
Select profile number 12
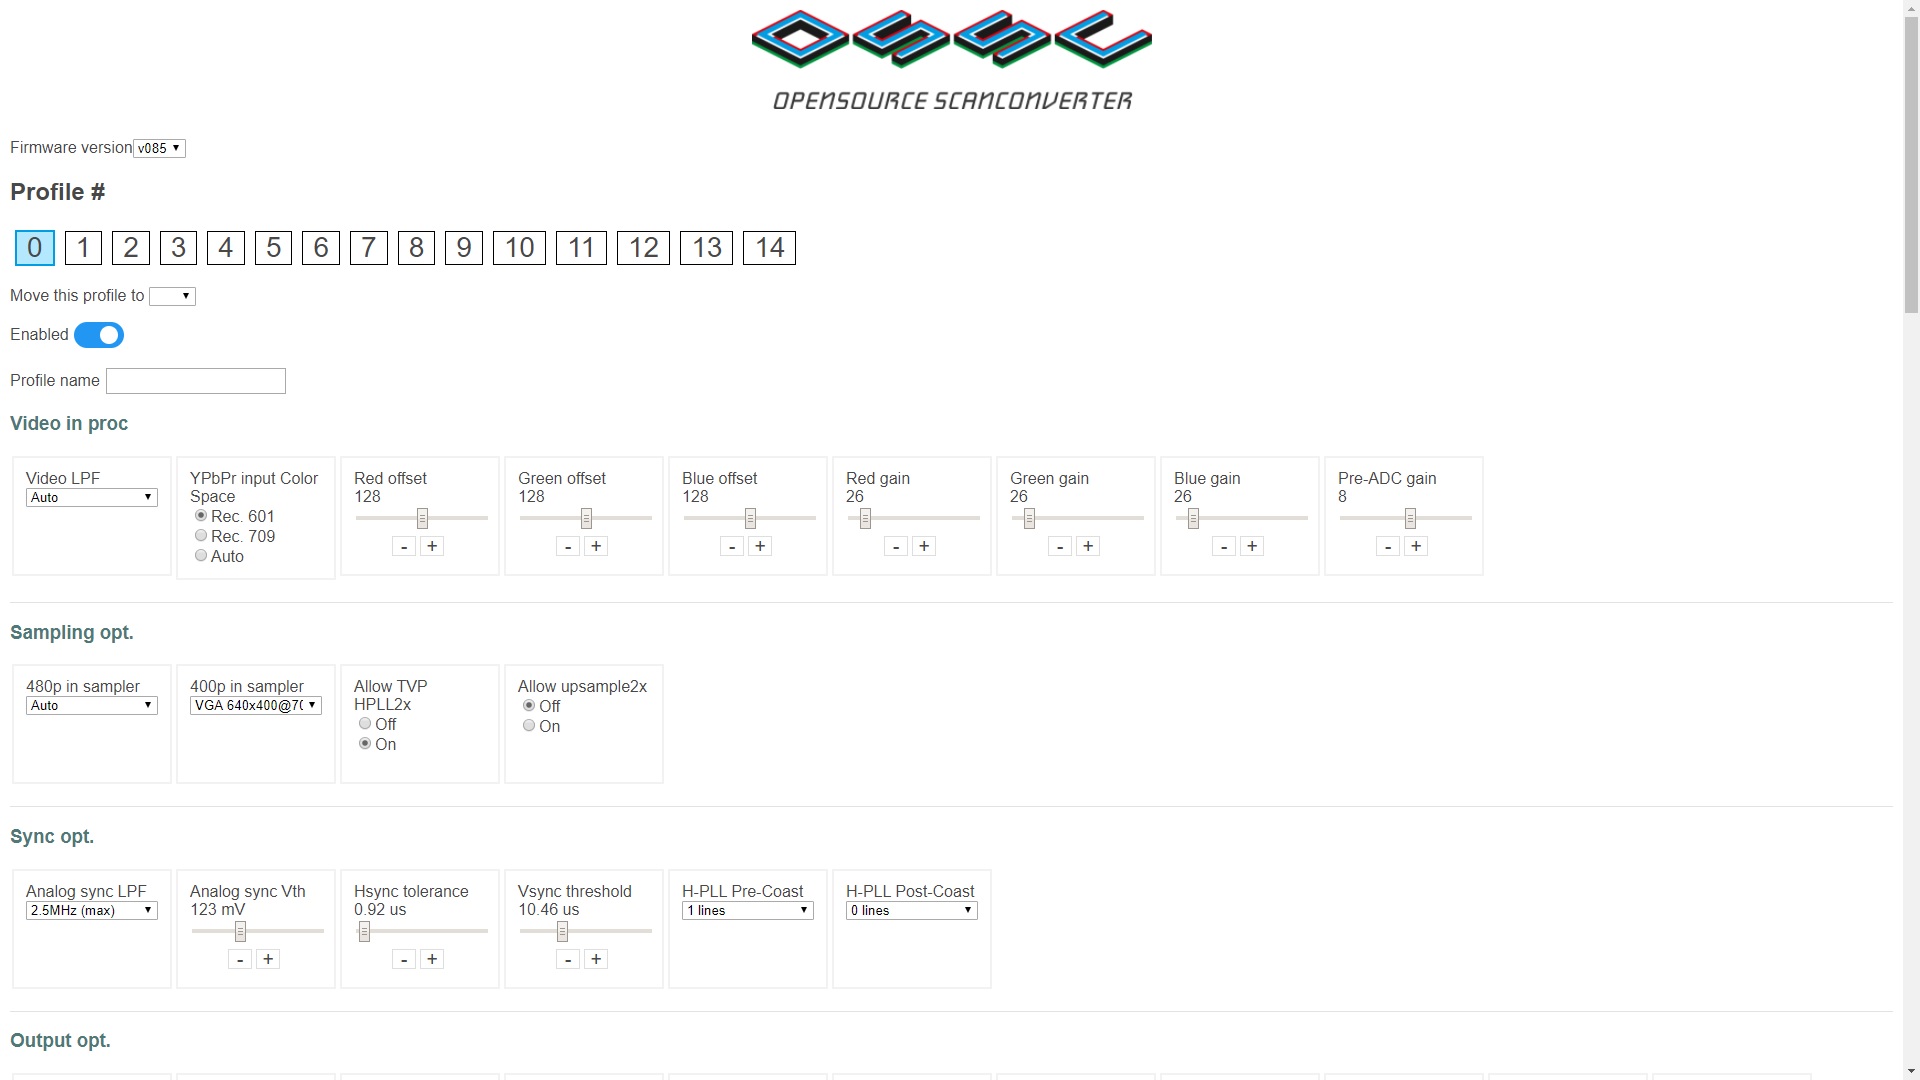coord(643,248)
